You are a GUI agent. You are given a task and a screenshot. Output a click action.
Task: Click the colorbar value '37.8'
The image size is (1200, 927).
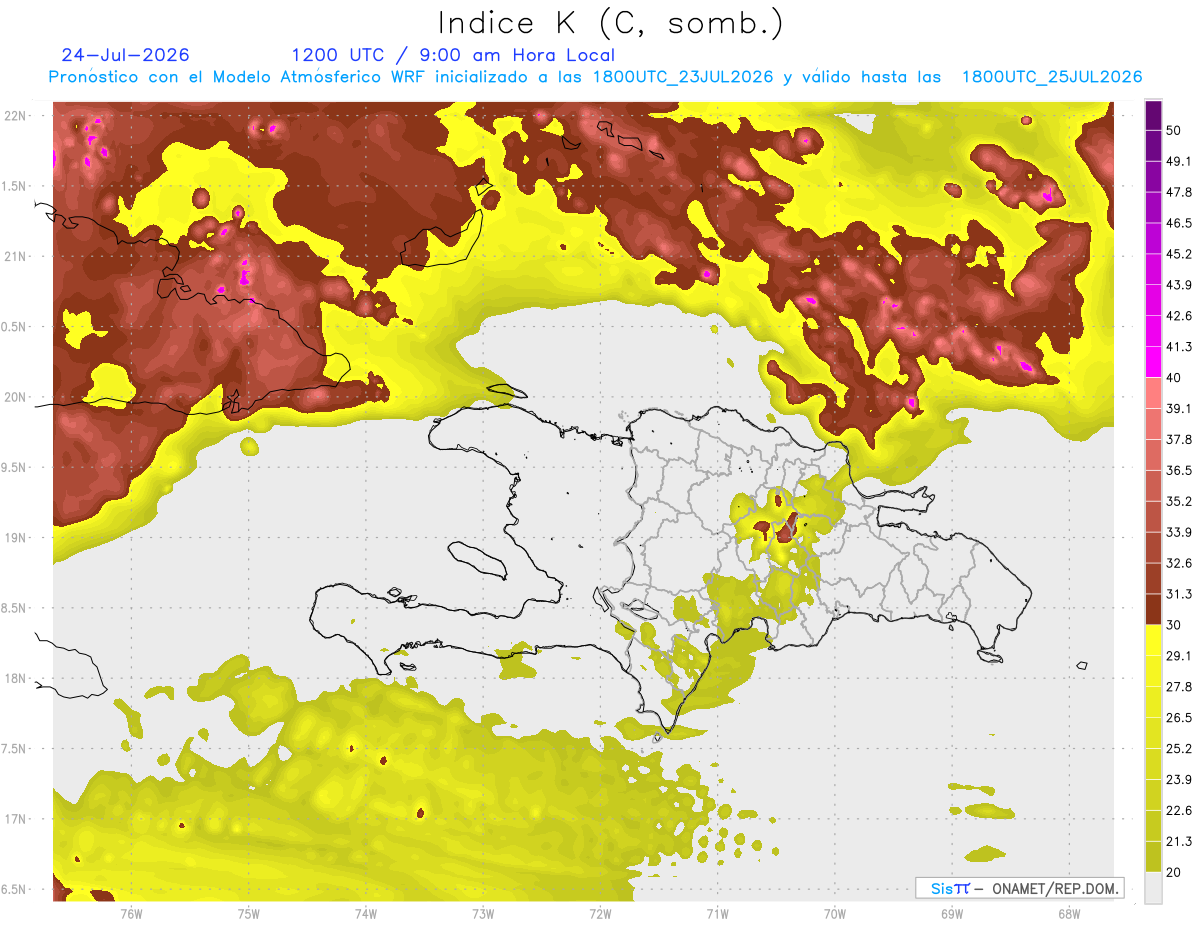click(1178, 439)
